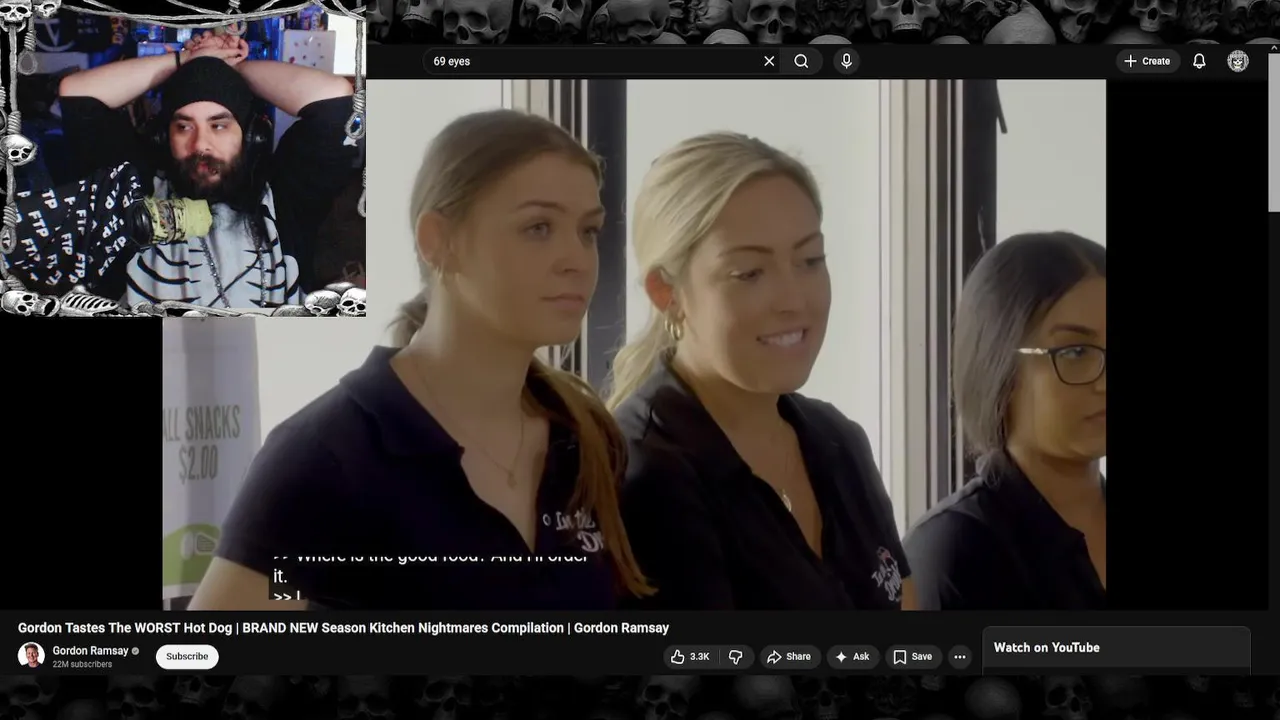Click the Watch on YouTube panel
Screen dimensions: 1280x720
click(1116, 649)
